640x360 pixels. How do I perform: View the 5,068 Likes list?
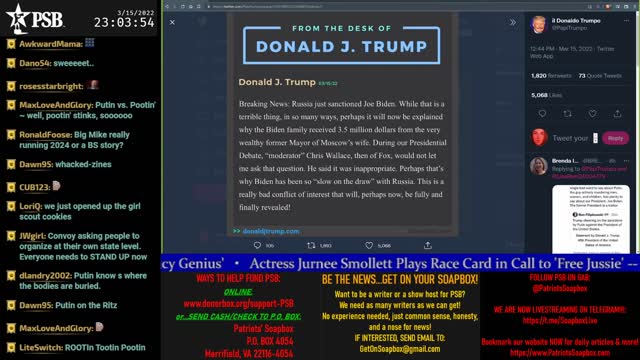tap(546, 95)
